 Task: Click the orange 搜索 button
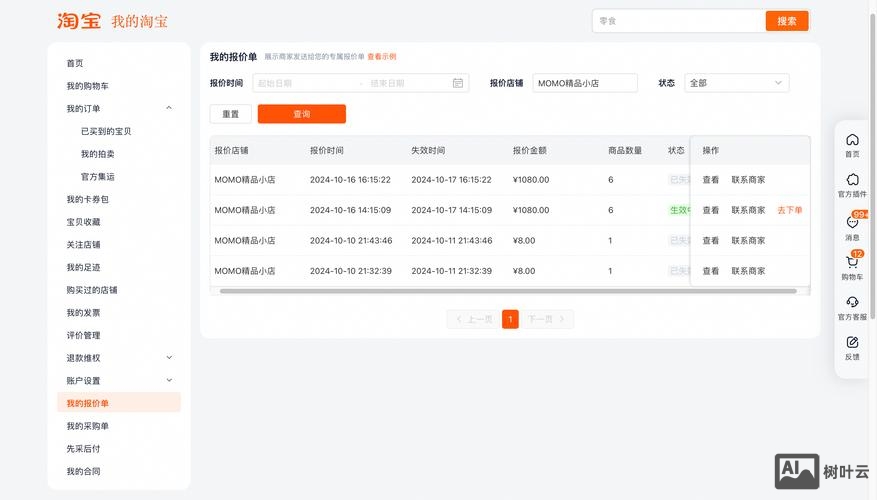coord(786,21)
